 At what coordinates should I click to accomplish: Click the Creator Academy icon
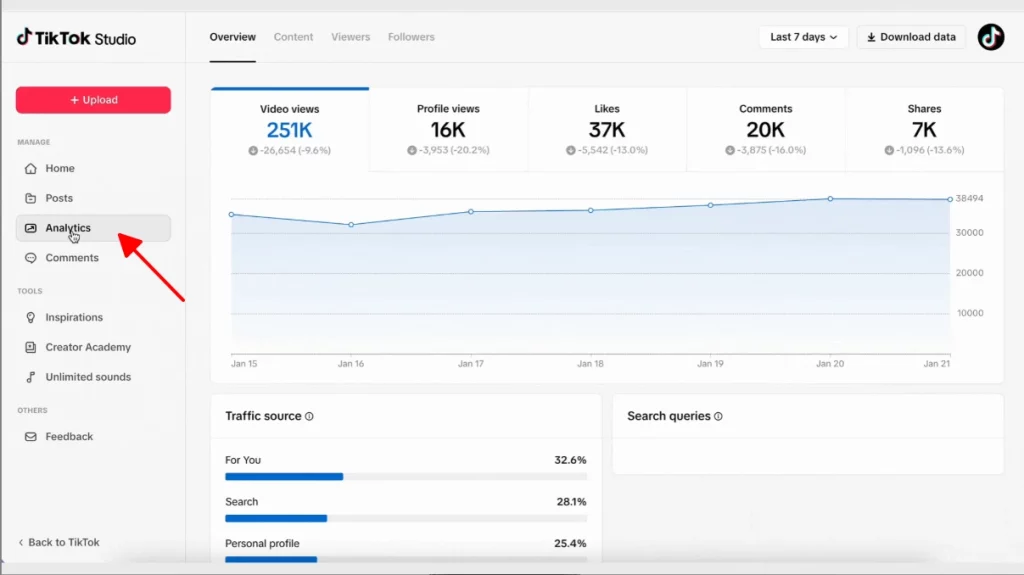coord(31,347)
